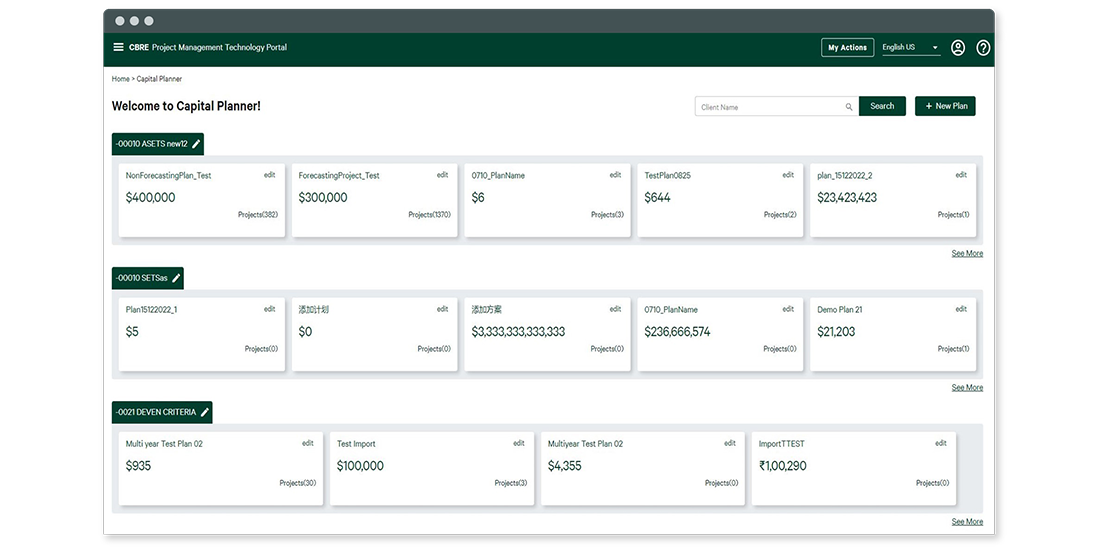The height and width of the screenshot is (552, 1104).
Task: Open the My Actions menu
Action: tap(847, 47)
